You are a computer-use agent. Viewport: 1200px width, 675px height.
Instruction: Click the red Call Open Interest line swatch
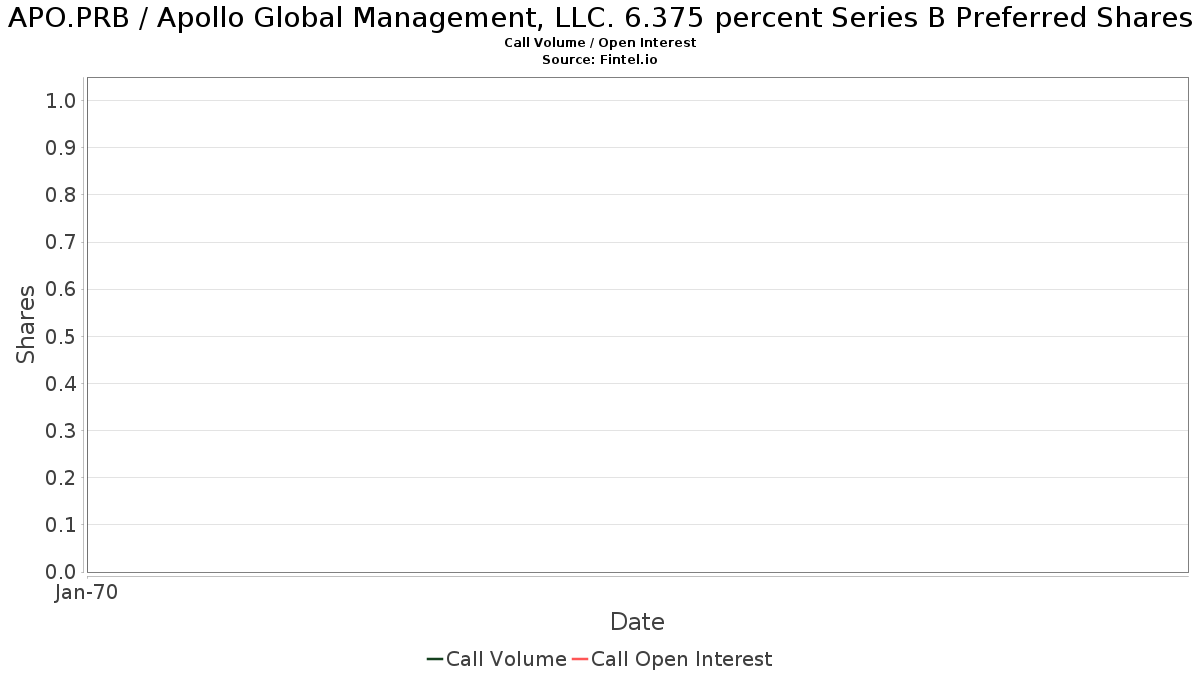[x=579, y=659]
